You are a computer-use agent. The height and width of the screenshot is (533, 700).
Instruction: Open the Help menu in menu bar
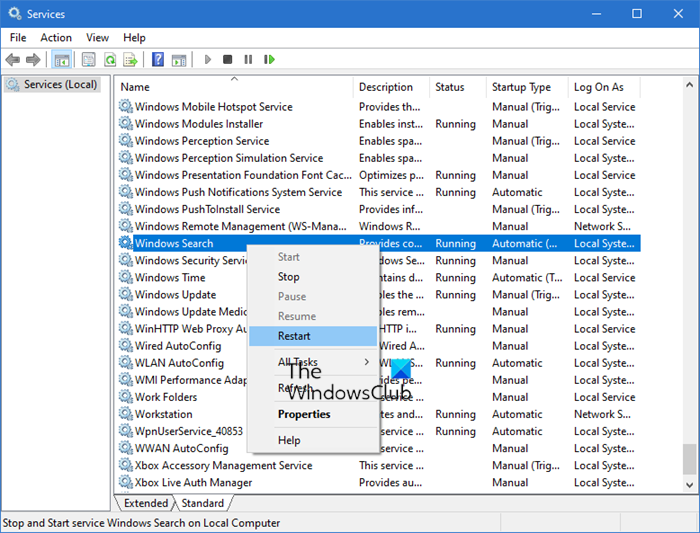click(134, 37)
